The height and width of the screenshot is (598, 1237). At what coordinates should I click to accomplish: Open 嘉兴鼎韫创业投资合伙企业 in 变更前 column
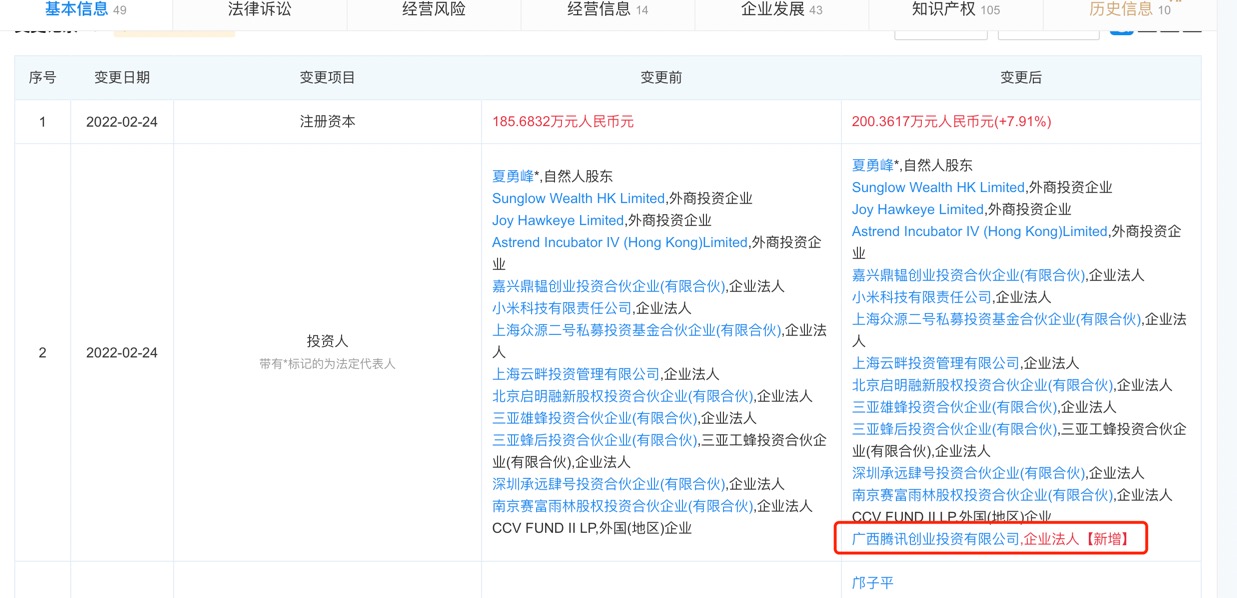tap(608, 286)
